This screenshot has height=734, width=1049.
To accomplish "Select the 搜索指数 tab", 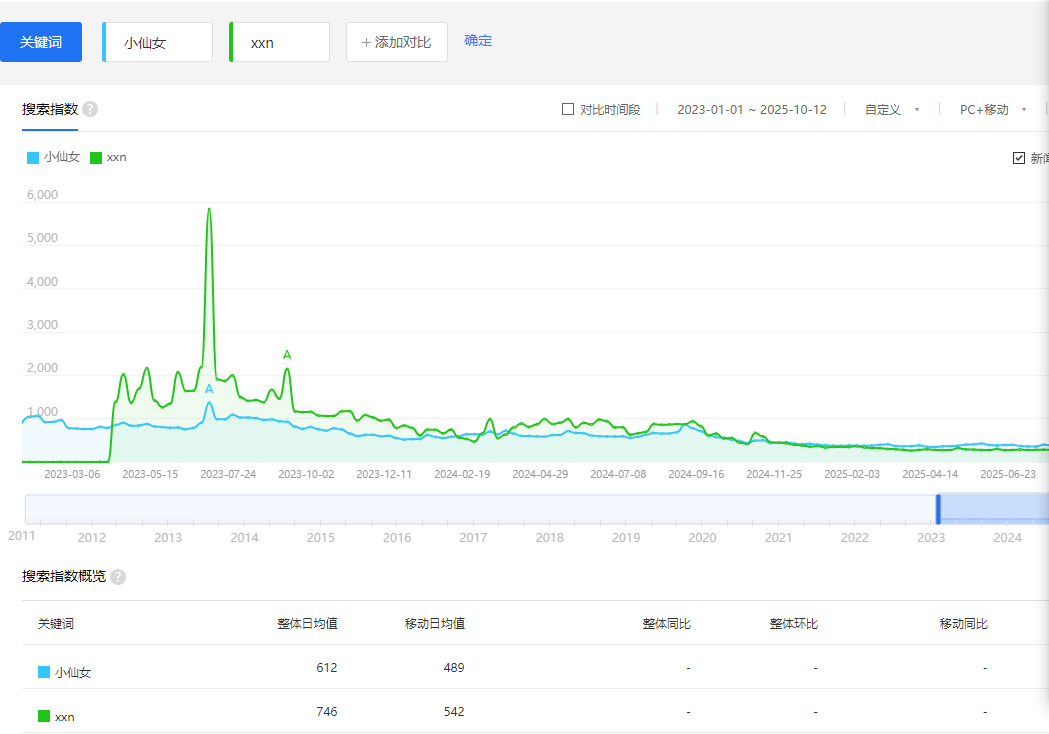I will [50, 109].
